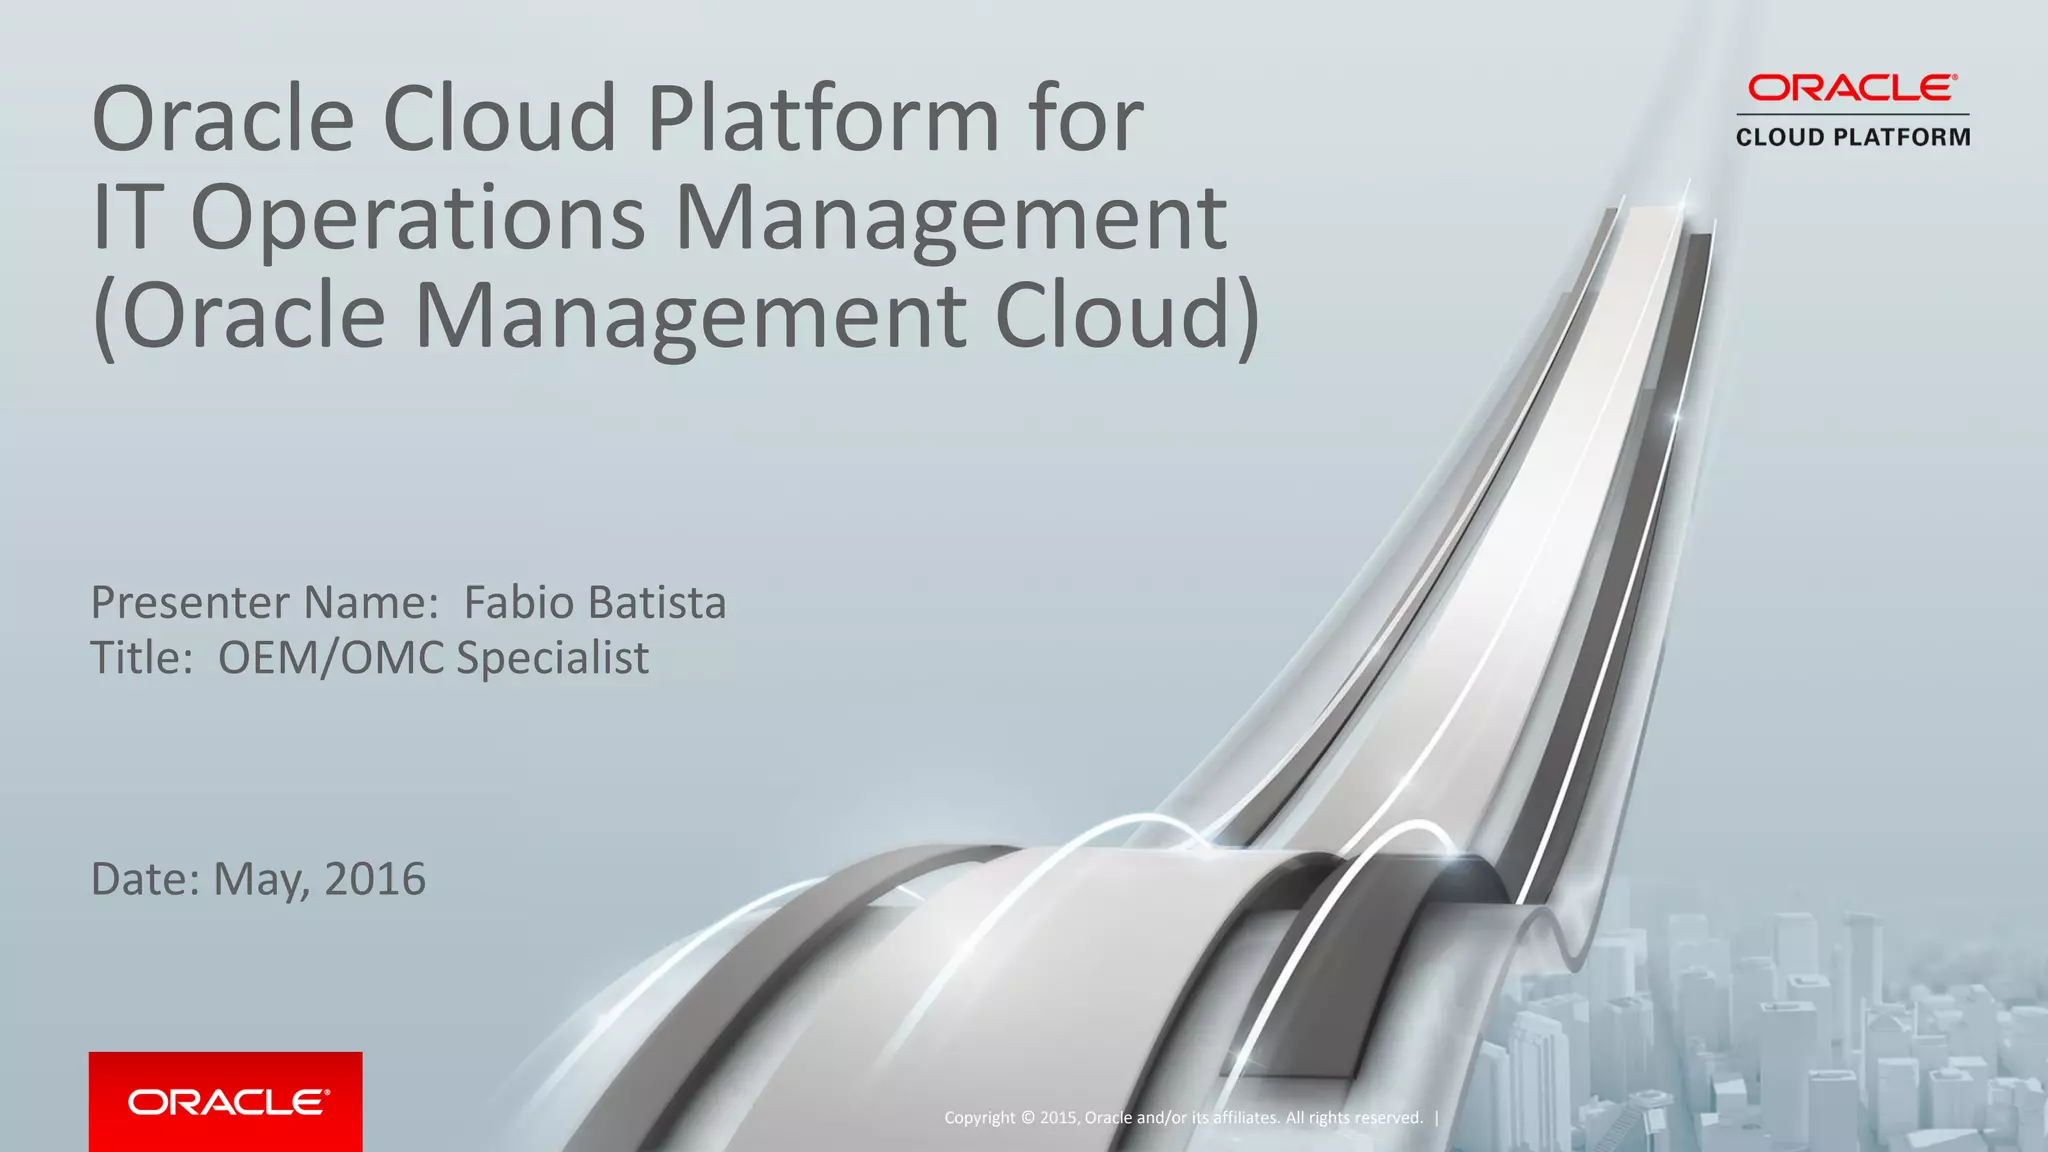Image resolution: width=2048 pixels, height=1152 pixels.
Task: Click the 'OEM/OMC Specialist' text
Action: 433,658
